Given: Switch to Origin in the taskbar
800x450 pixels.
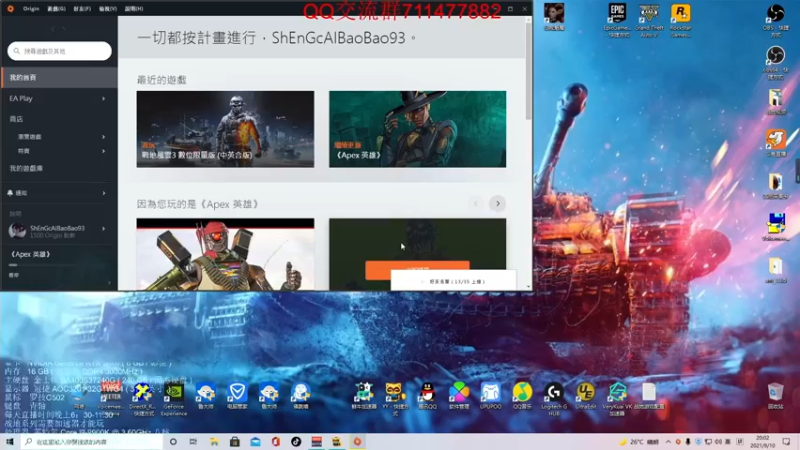Looking at the screenshot, I should pyautogui.click(x=357, y=441).
